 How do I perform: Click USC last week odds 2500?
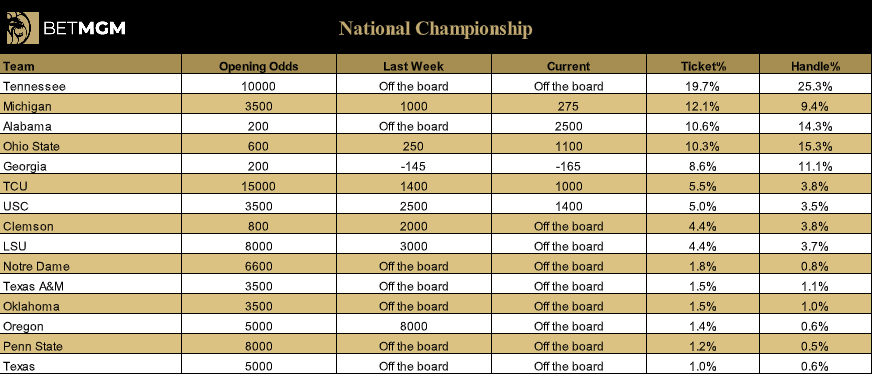(413, 206)
